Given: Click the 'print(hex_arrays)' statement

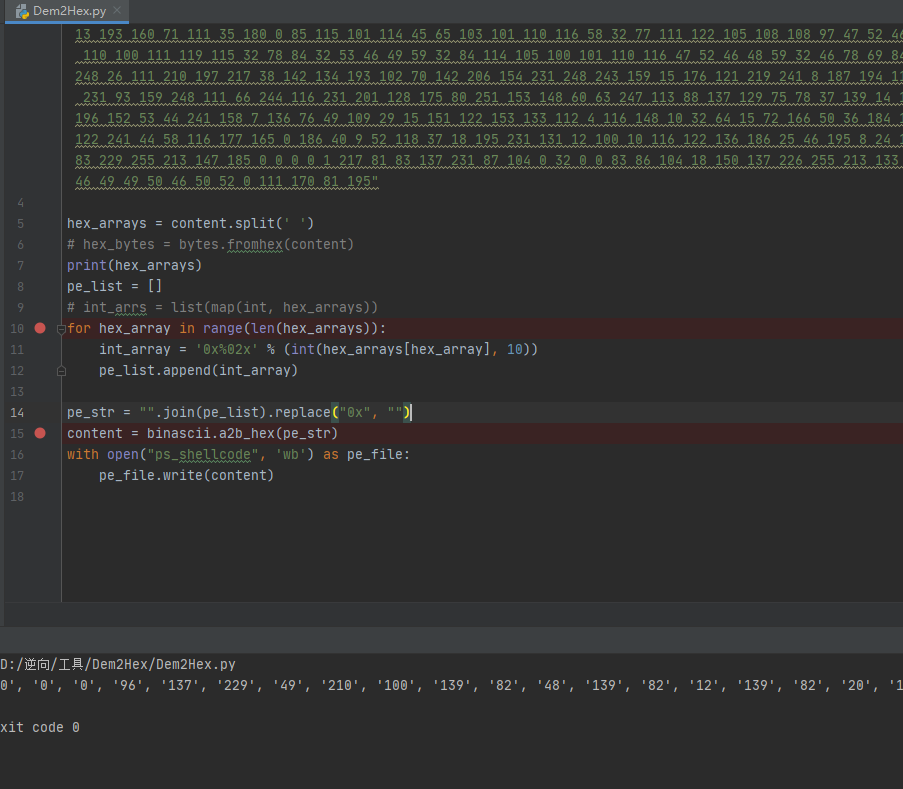Looking at the screenshot, I should tap(134, 265).
